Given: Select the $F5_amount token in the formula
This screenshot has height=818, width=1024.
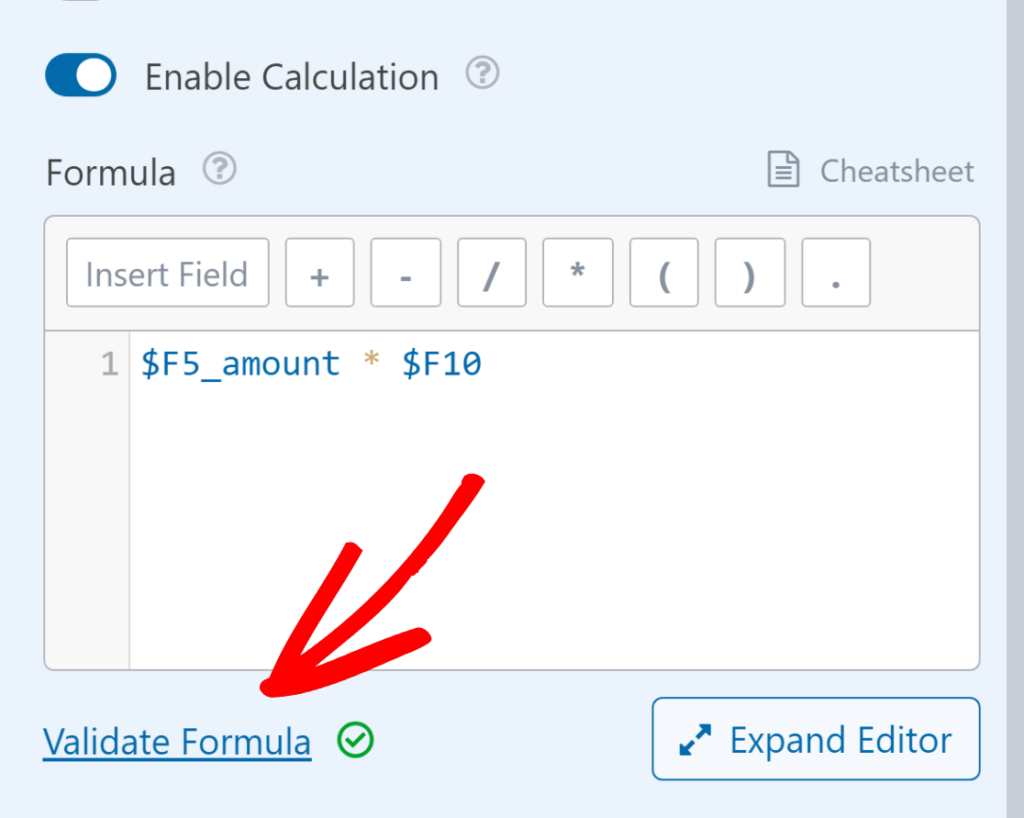Looking at the screenshot, I should pyautogui.click(x=240, y=363).
